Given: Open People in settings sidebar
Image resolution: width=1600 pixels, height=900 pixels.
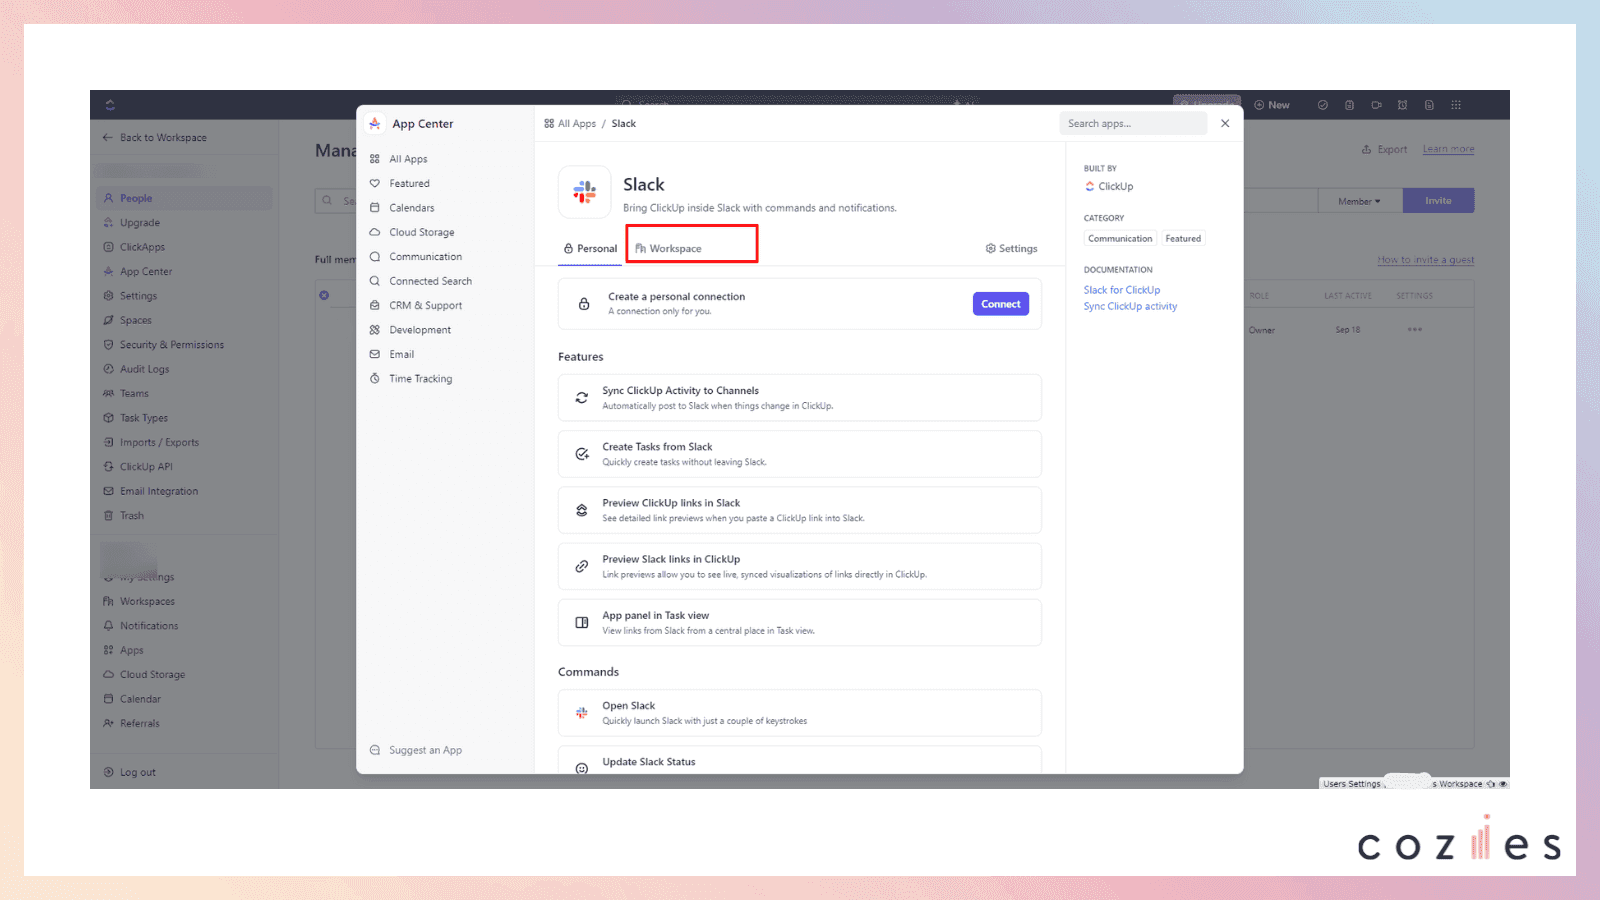Looking at the screenshot, I should click(x=184, y=198).
